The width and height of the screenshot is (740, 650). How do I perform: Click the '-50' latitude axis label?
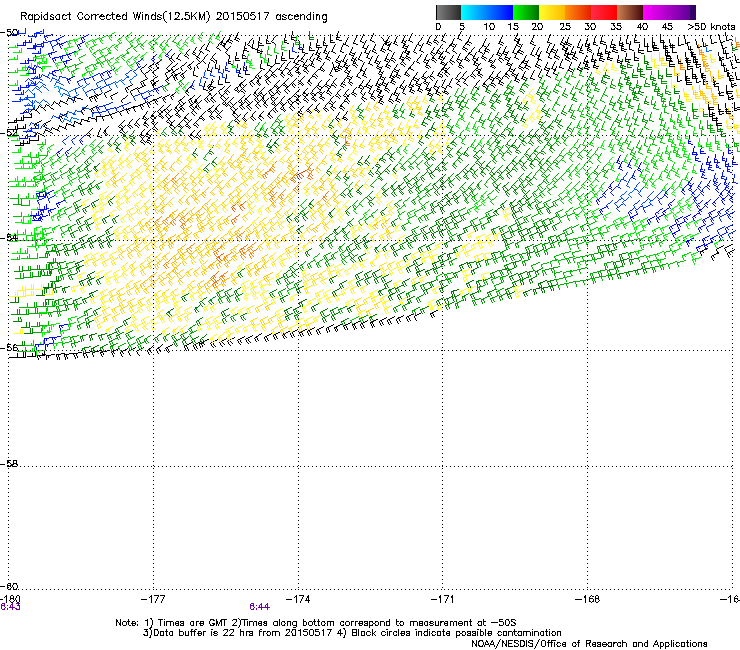(x=9, y=33)
